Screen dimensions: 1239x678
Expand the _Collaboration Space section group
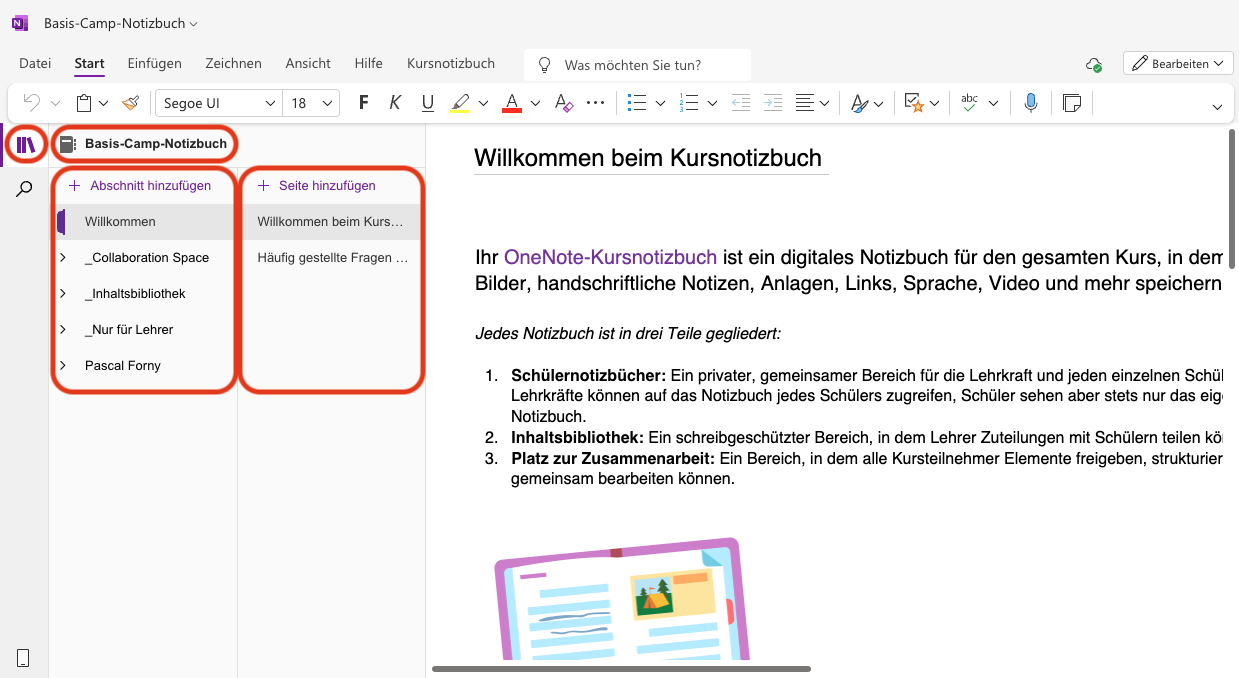tap(62, 257)
